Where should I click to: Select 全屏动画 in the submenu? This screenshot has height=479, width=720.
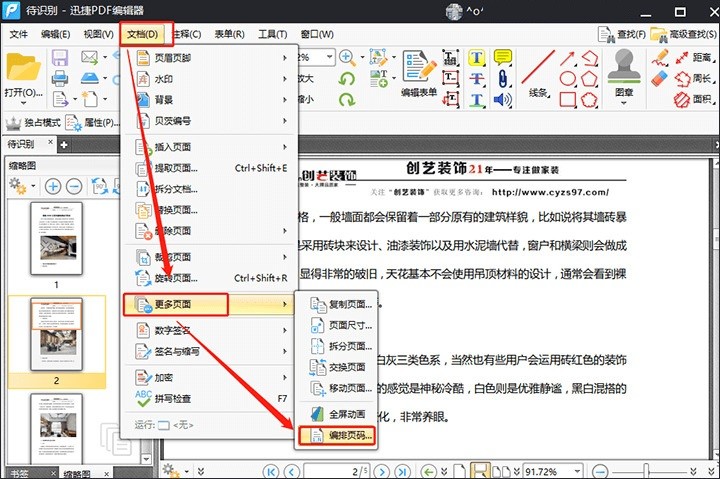coord(336,414)
